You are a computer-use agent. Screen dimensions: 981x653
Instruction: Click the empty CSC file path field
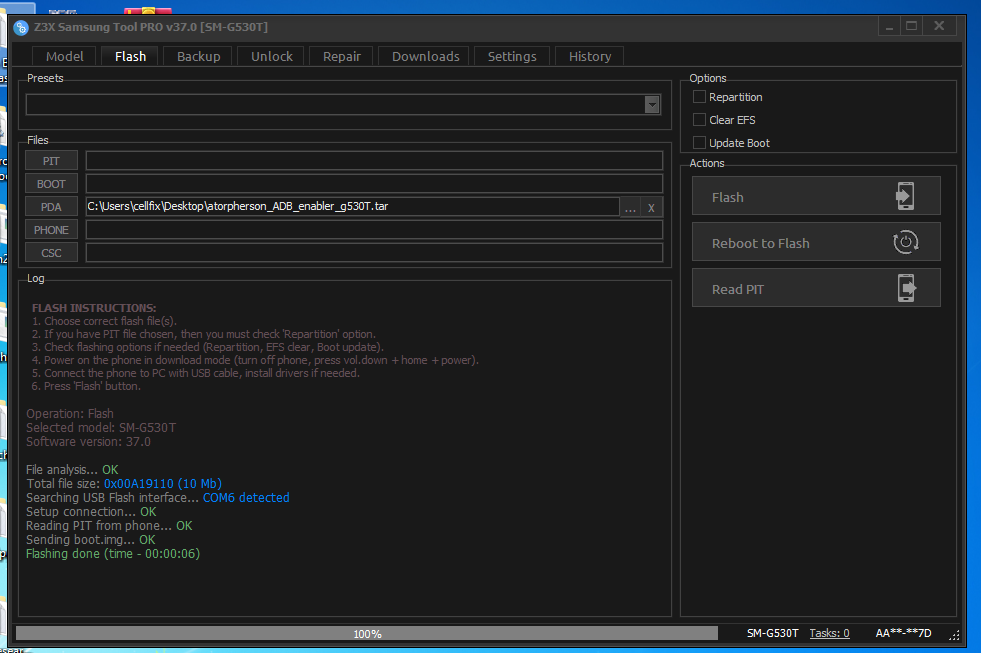tap(374, 253)
